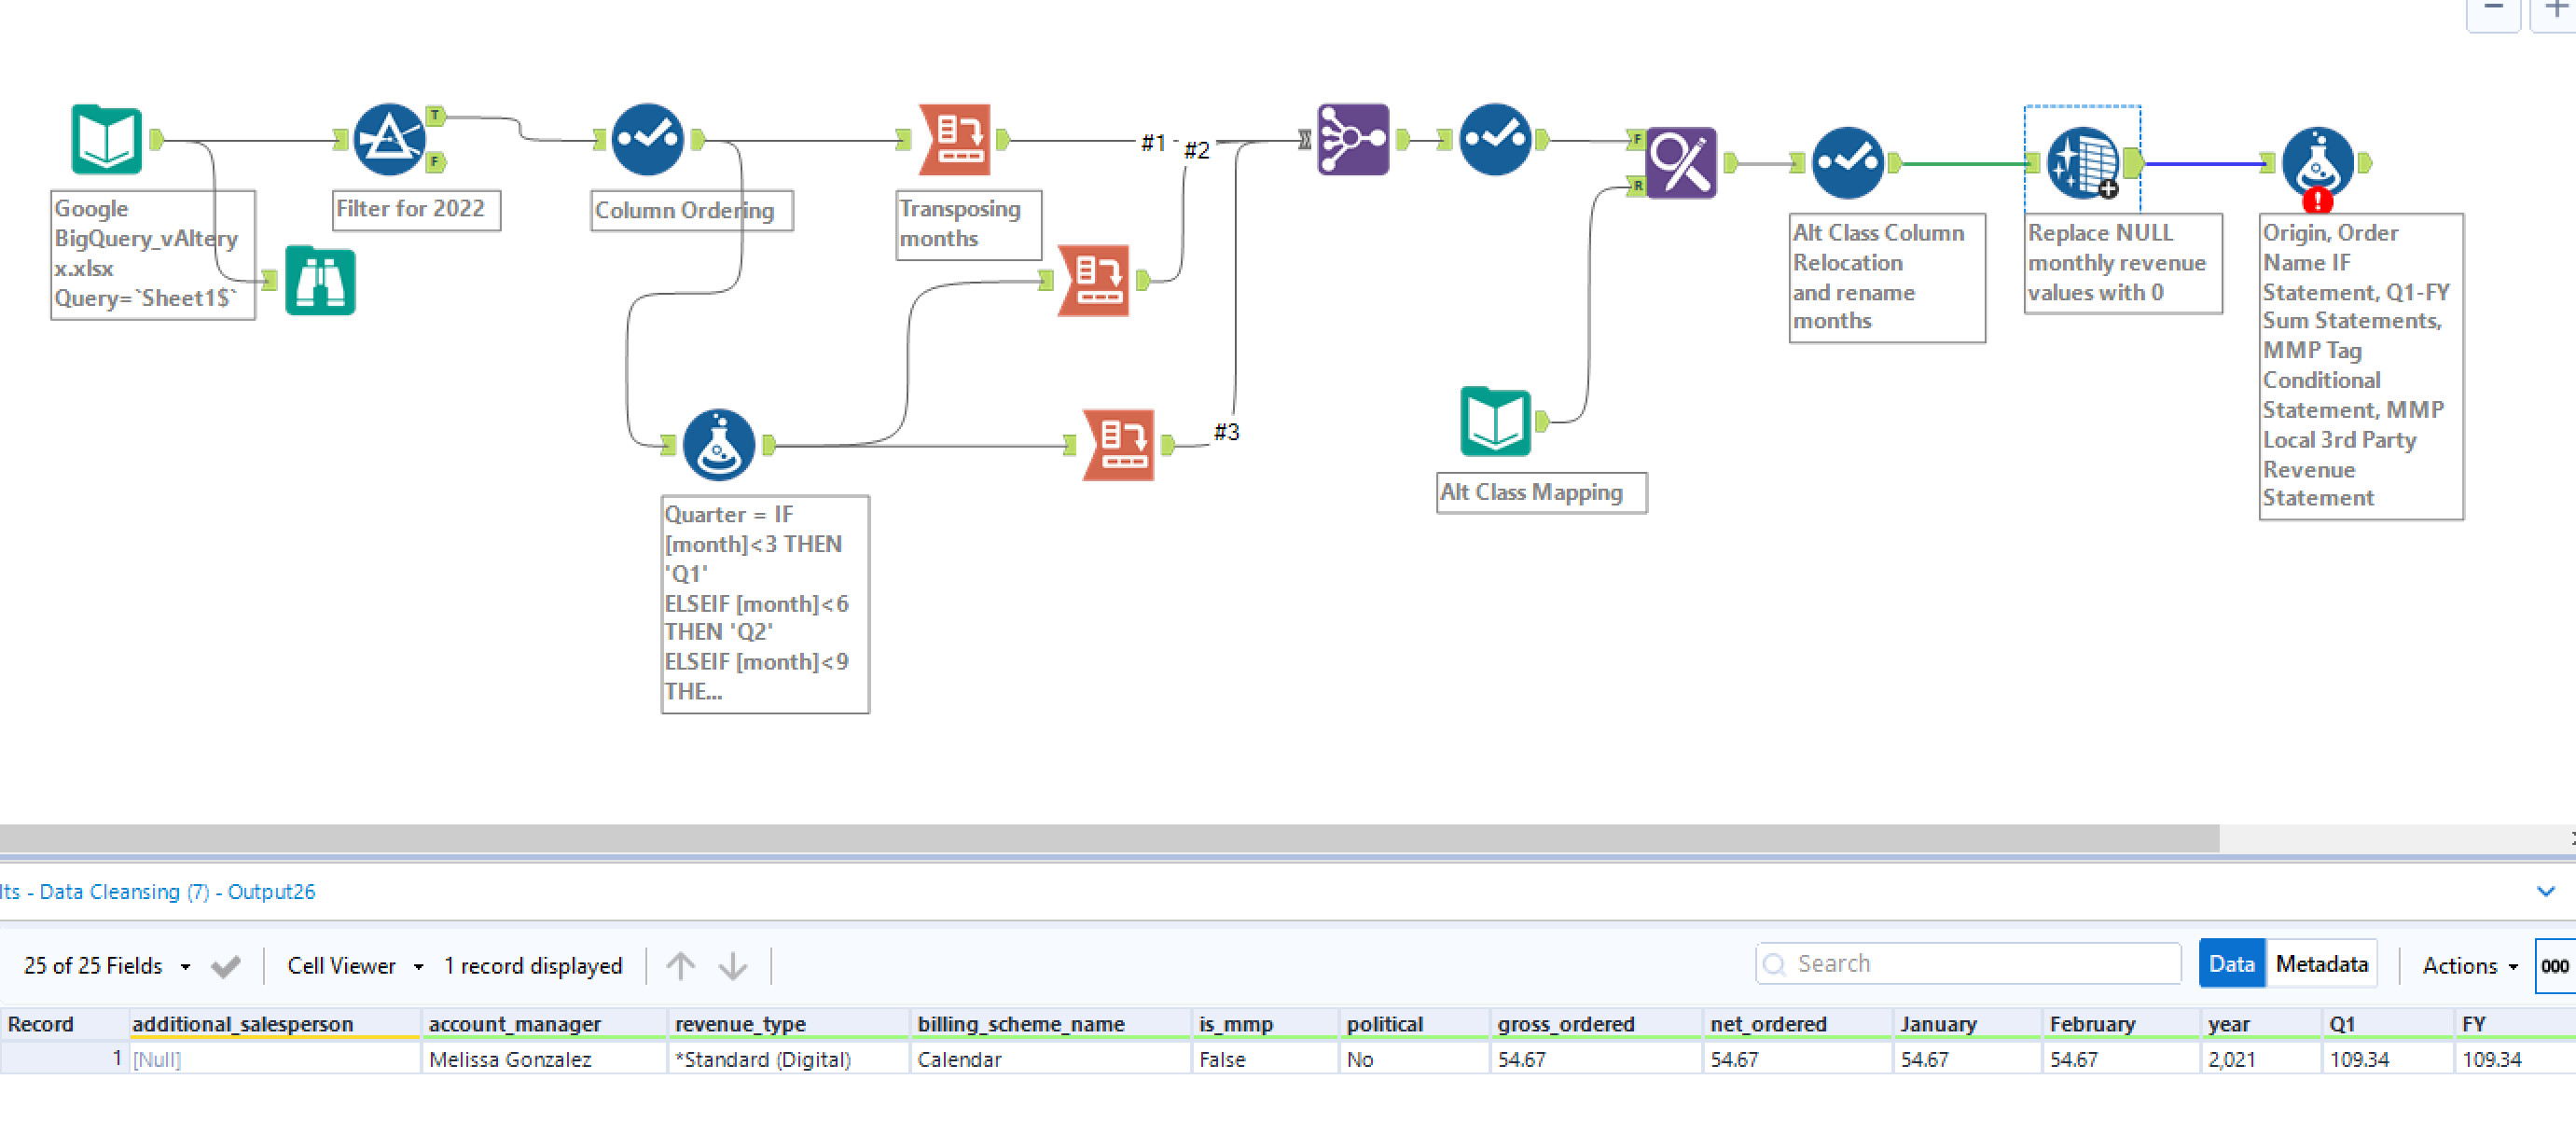
Task: Select the Filter for 2022 tool
Action: 389,139
